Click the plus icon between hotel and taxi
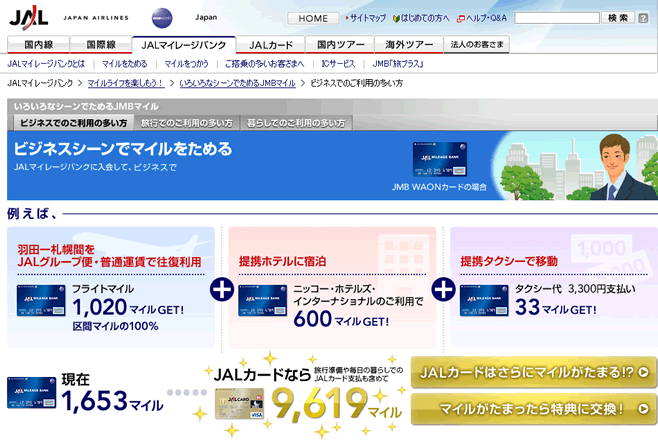658x442 pixels. coord(444,289)
